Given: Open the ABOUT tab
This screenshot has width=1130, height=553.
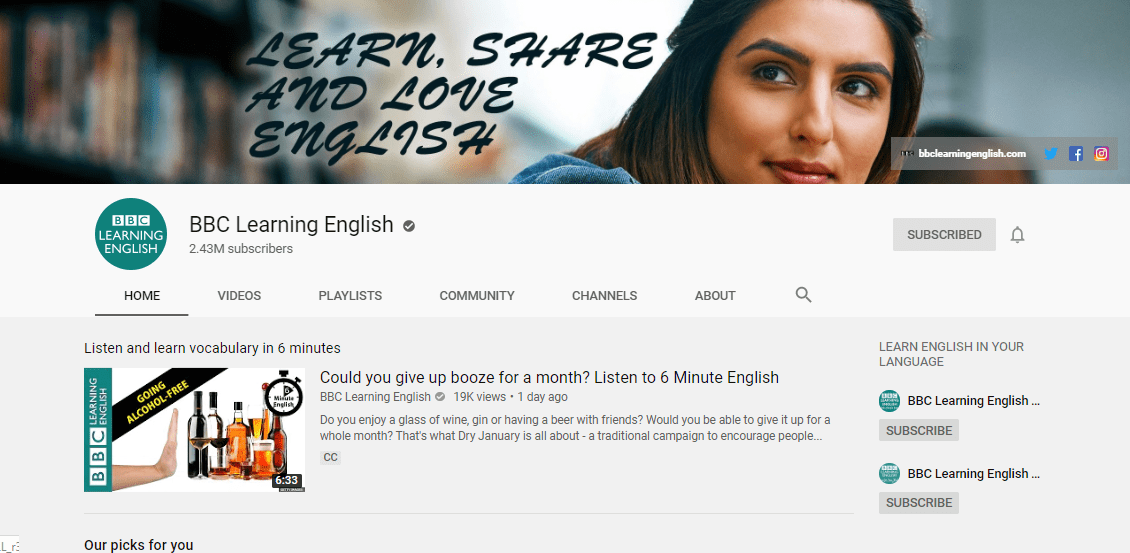Looking at the screenshot, I should 715,296.
